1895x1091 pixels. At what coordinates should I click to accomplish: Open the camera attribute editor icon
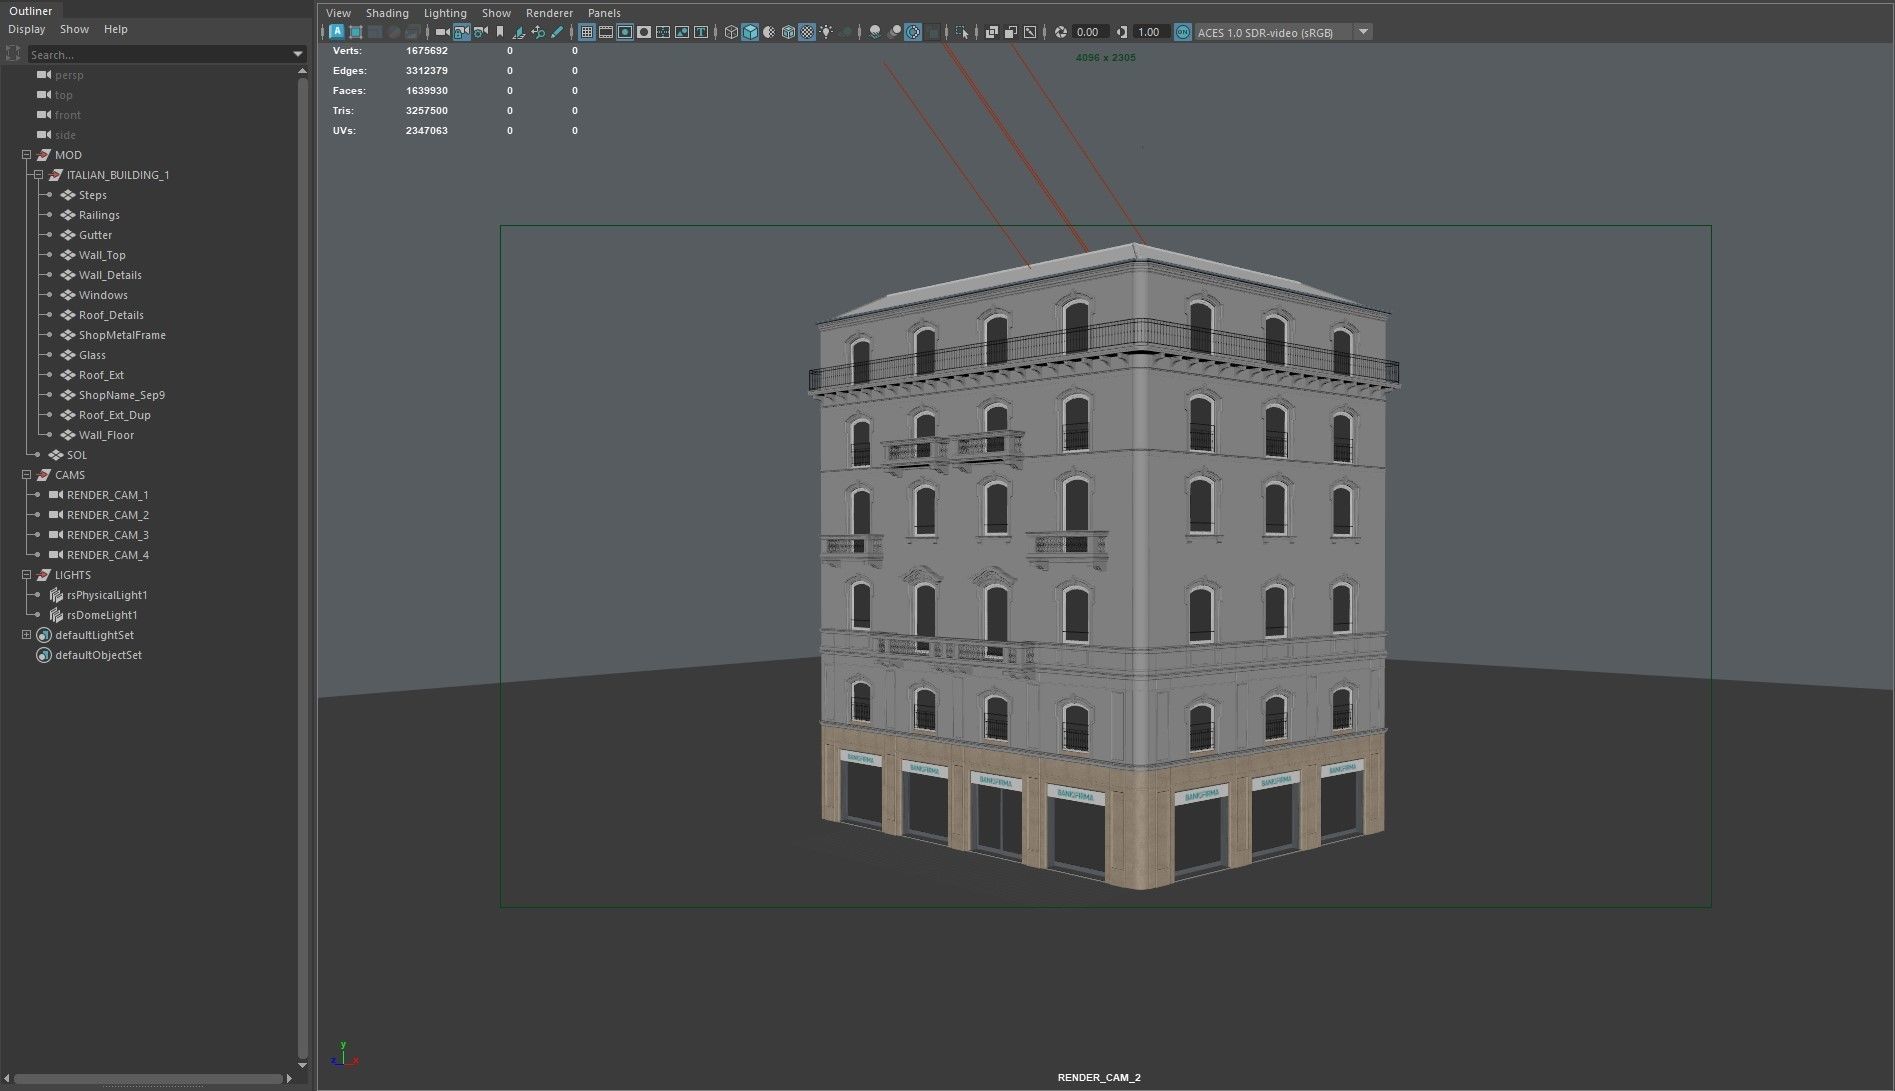coord(481,32)
